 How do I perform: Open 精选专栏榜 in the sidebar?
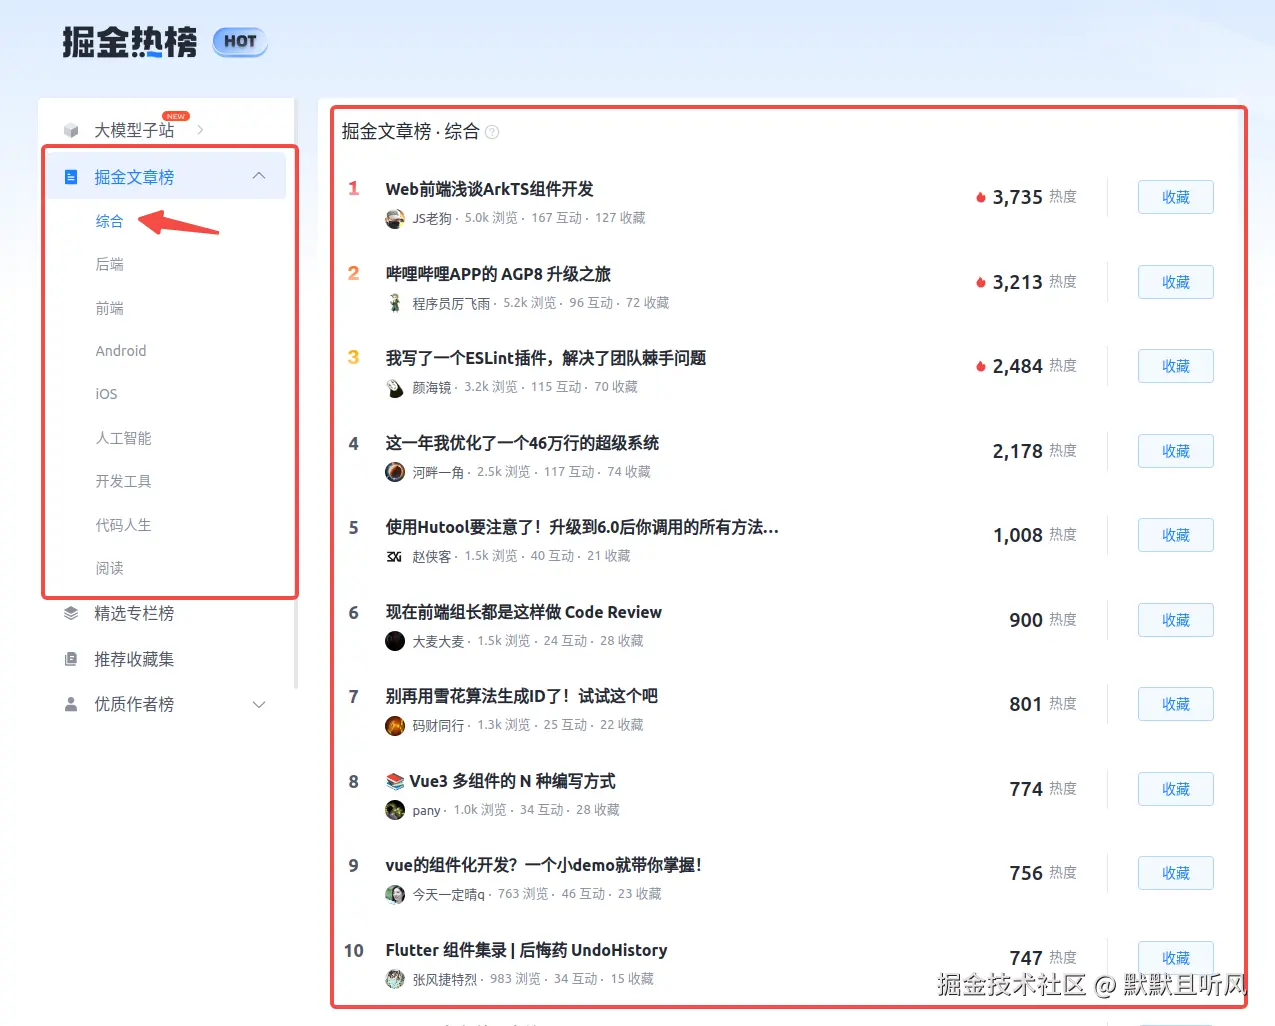(x=134, y=613)
